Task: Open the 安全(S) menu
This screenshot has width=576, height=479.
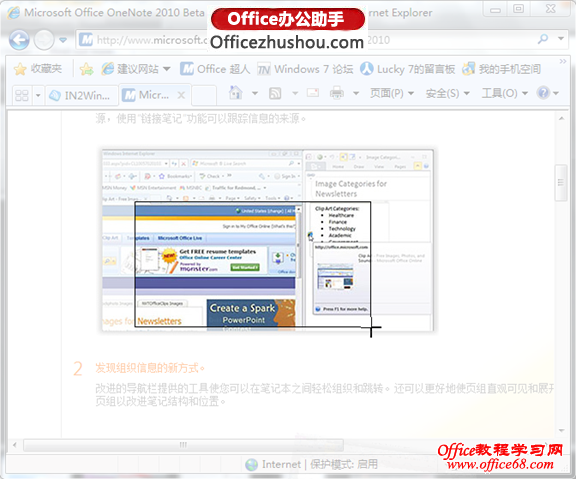Action: (x=447, y=93)
